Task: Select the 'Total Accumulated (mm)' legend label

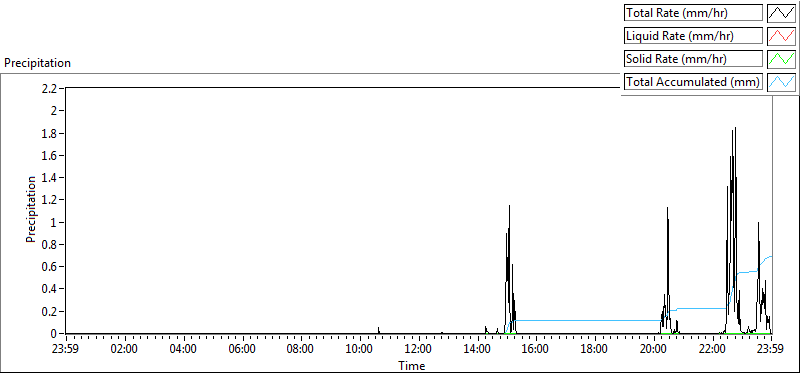Action: 694,82
